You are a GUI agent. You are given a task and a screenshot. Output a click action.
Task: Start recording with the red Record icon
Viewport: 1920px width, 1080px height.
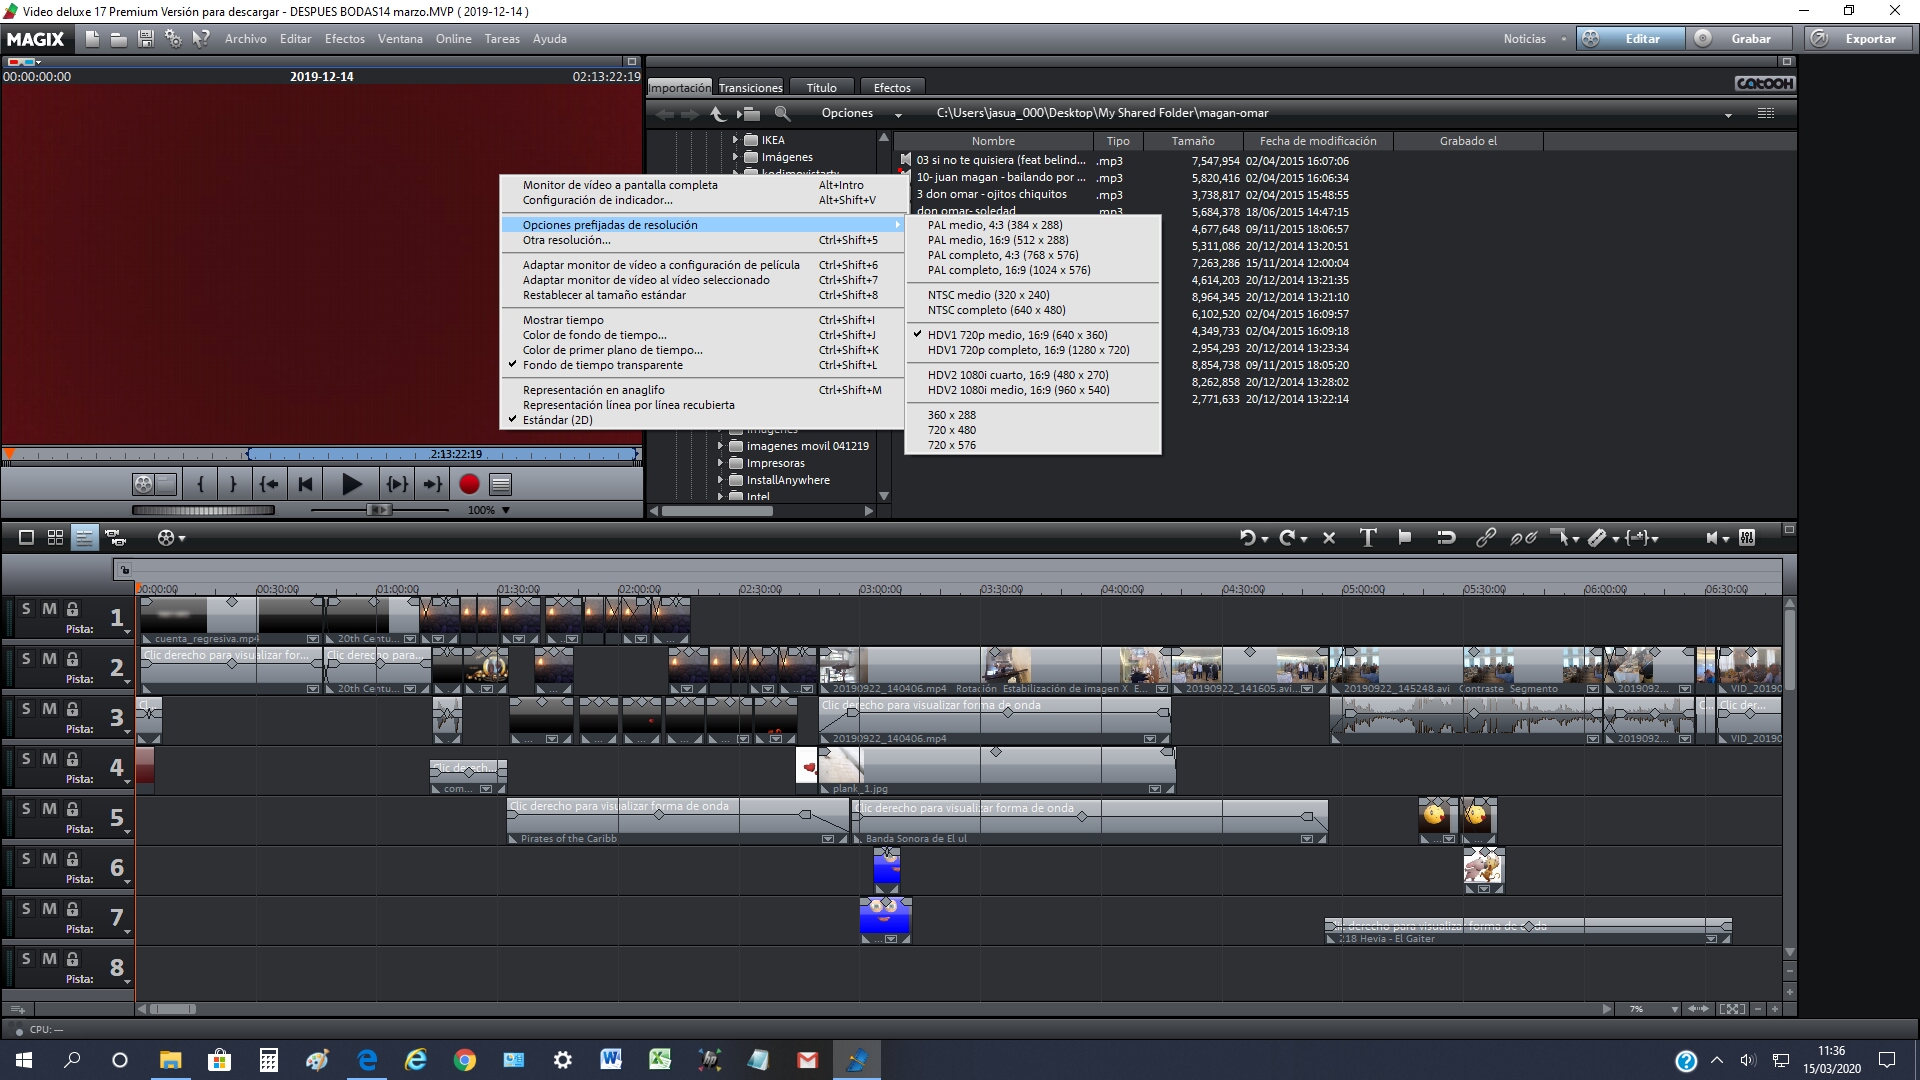coord(469,484)
